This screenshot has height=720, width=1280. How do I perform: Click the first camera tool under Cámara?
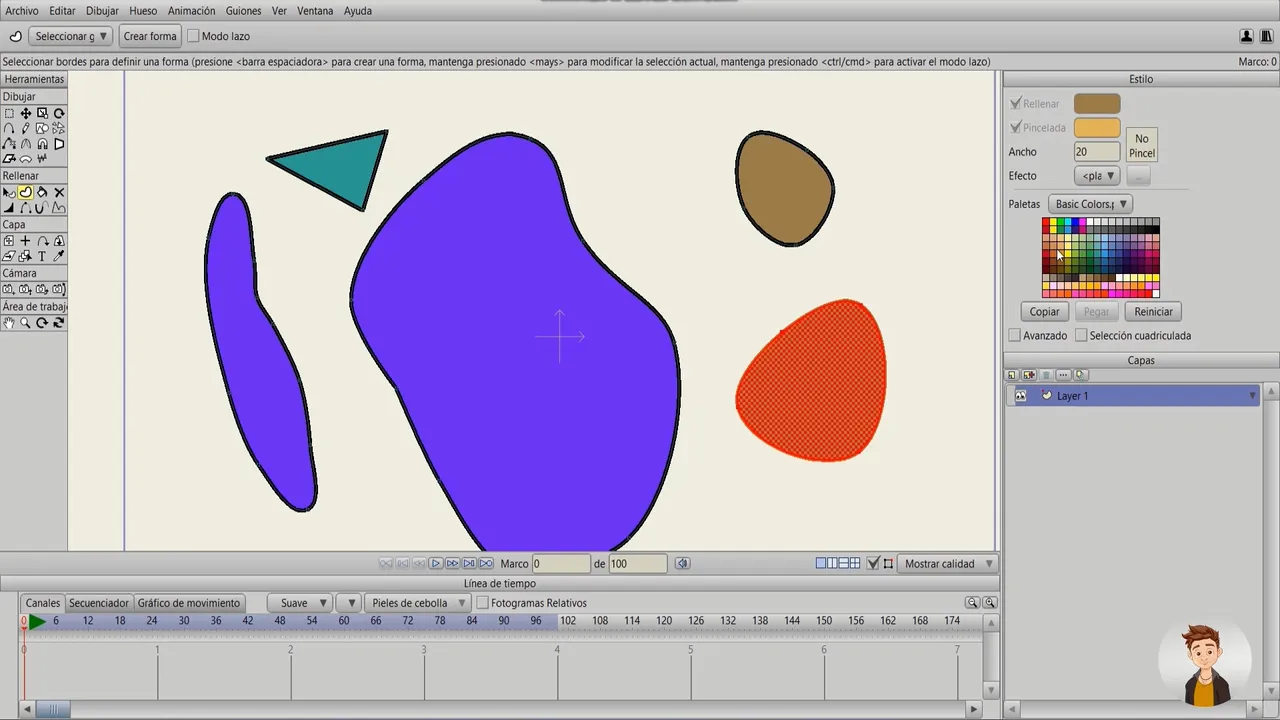9,289
